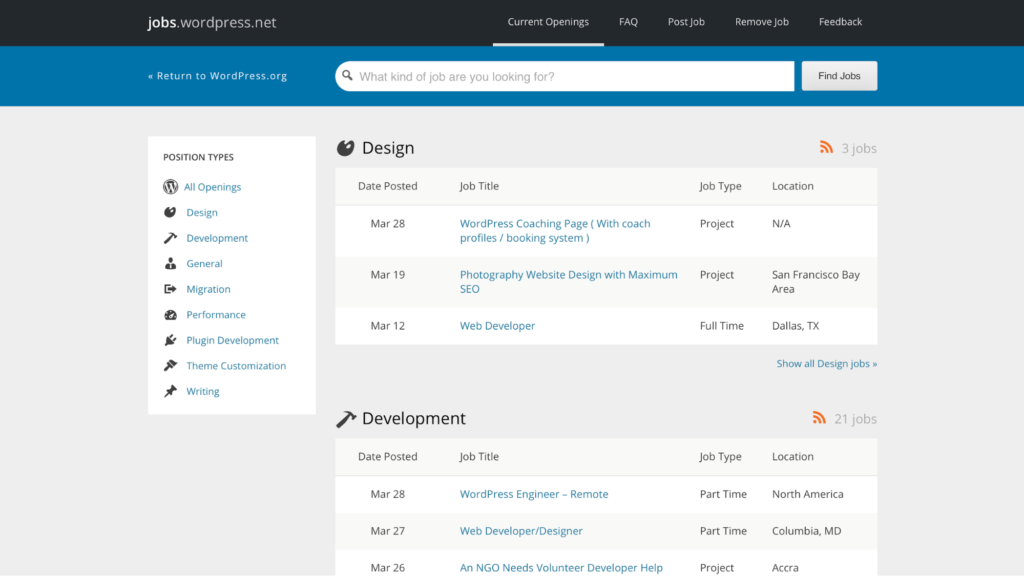Click the Development section heading text
The image size is (1024, 576).
click(x=413, y=419)
